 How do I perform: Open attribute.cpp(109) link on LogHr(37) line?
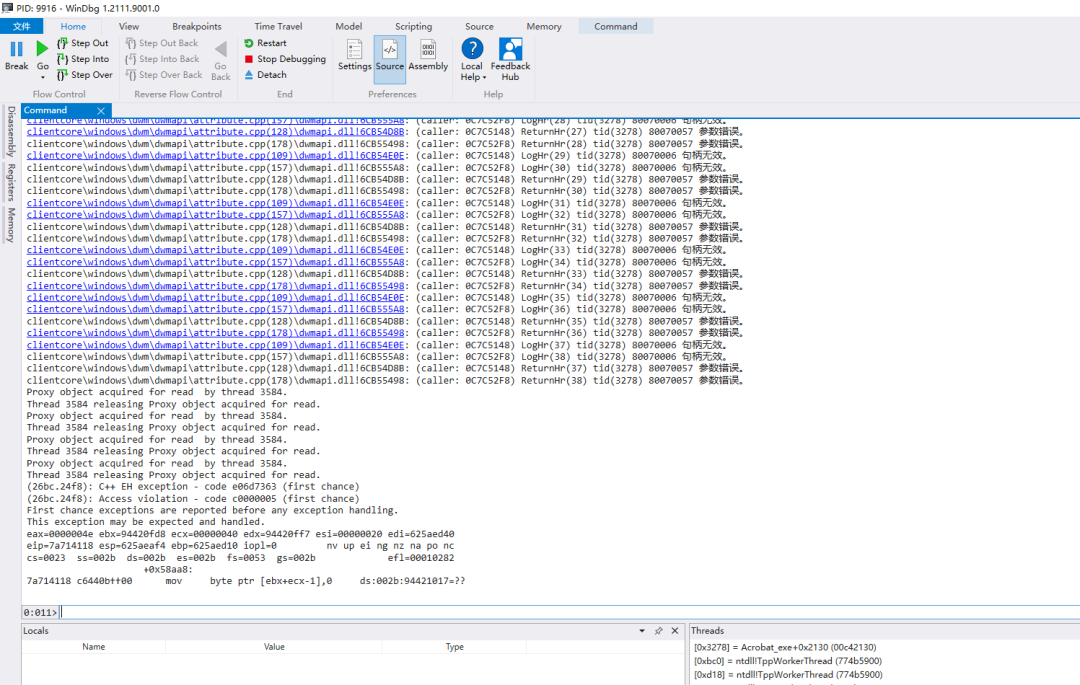tap(216, 345)
